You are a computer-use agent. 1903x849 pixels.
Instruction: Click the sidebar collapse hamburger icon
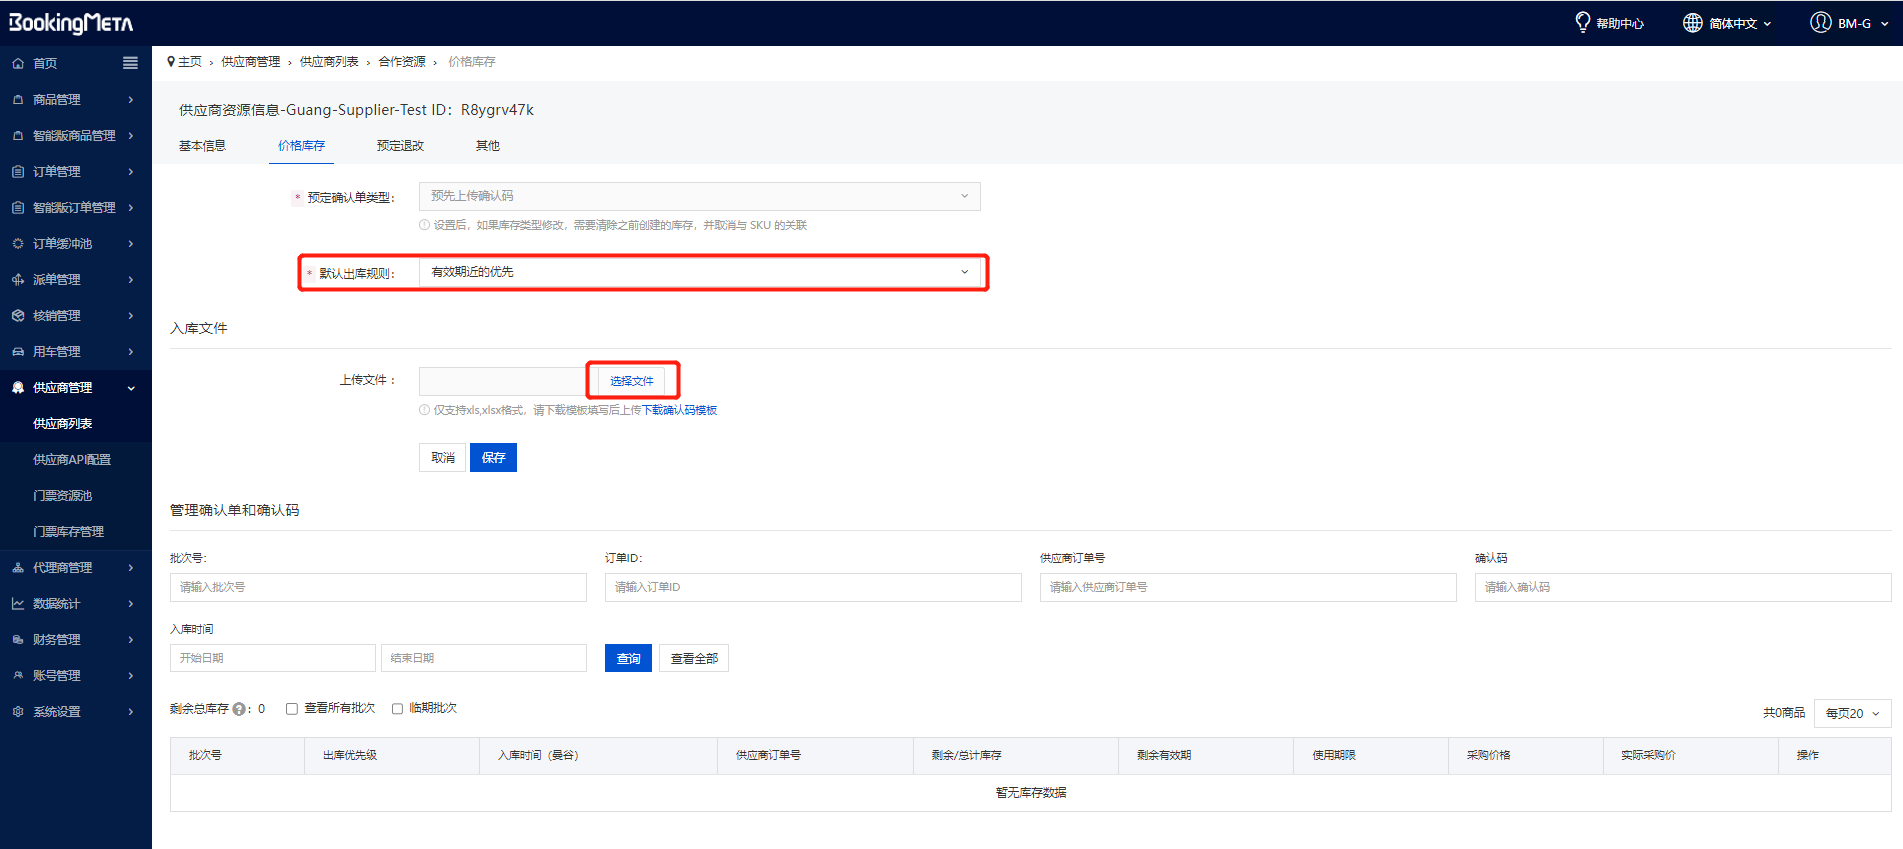tap(130, 63)
